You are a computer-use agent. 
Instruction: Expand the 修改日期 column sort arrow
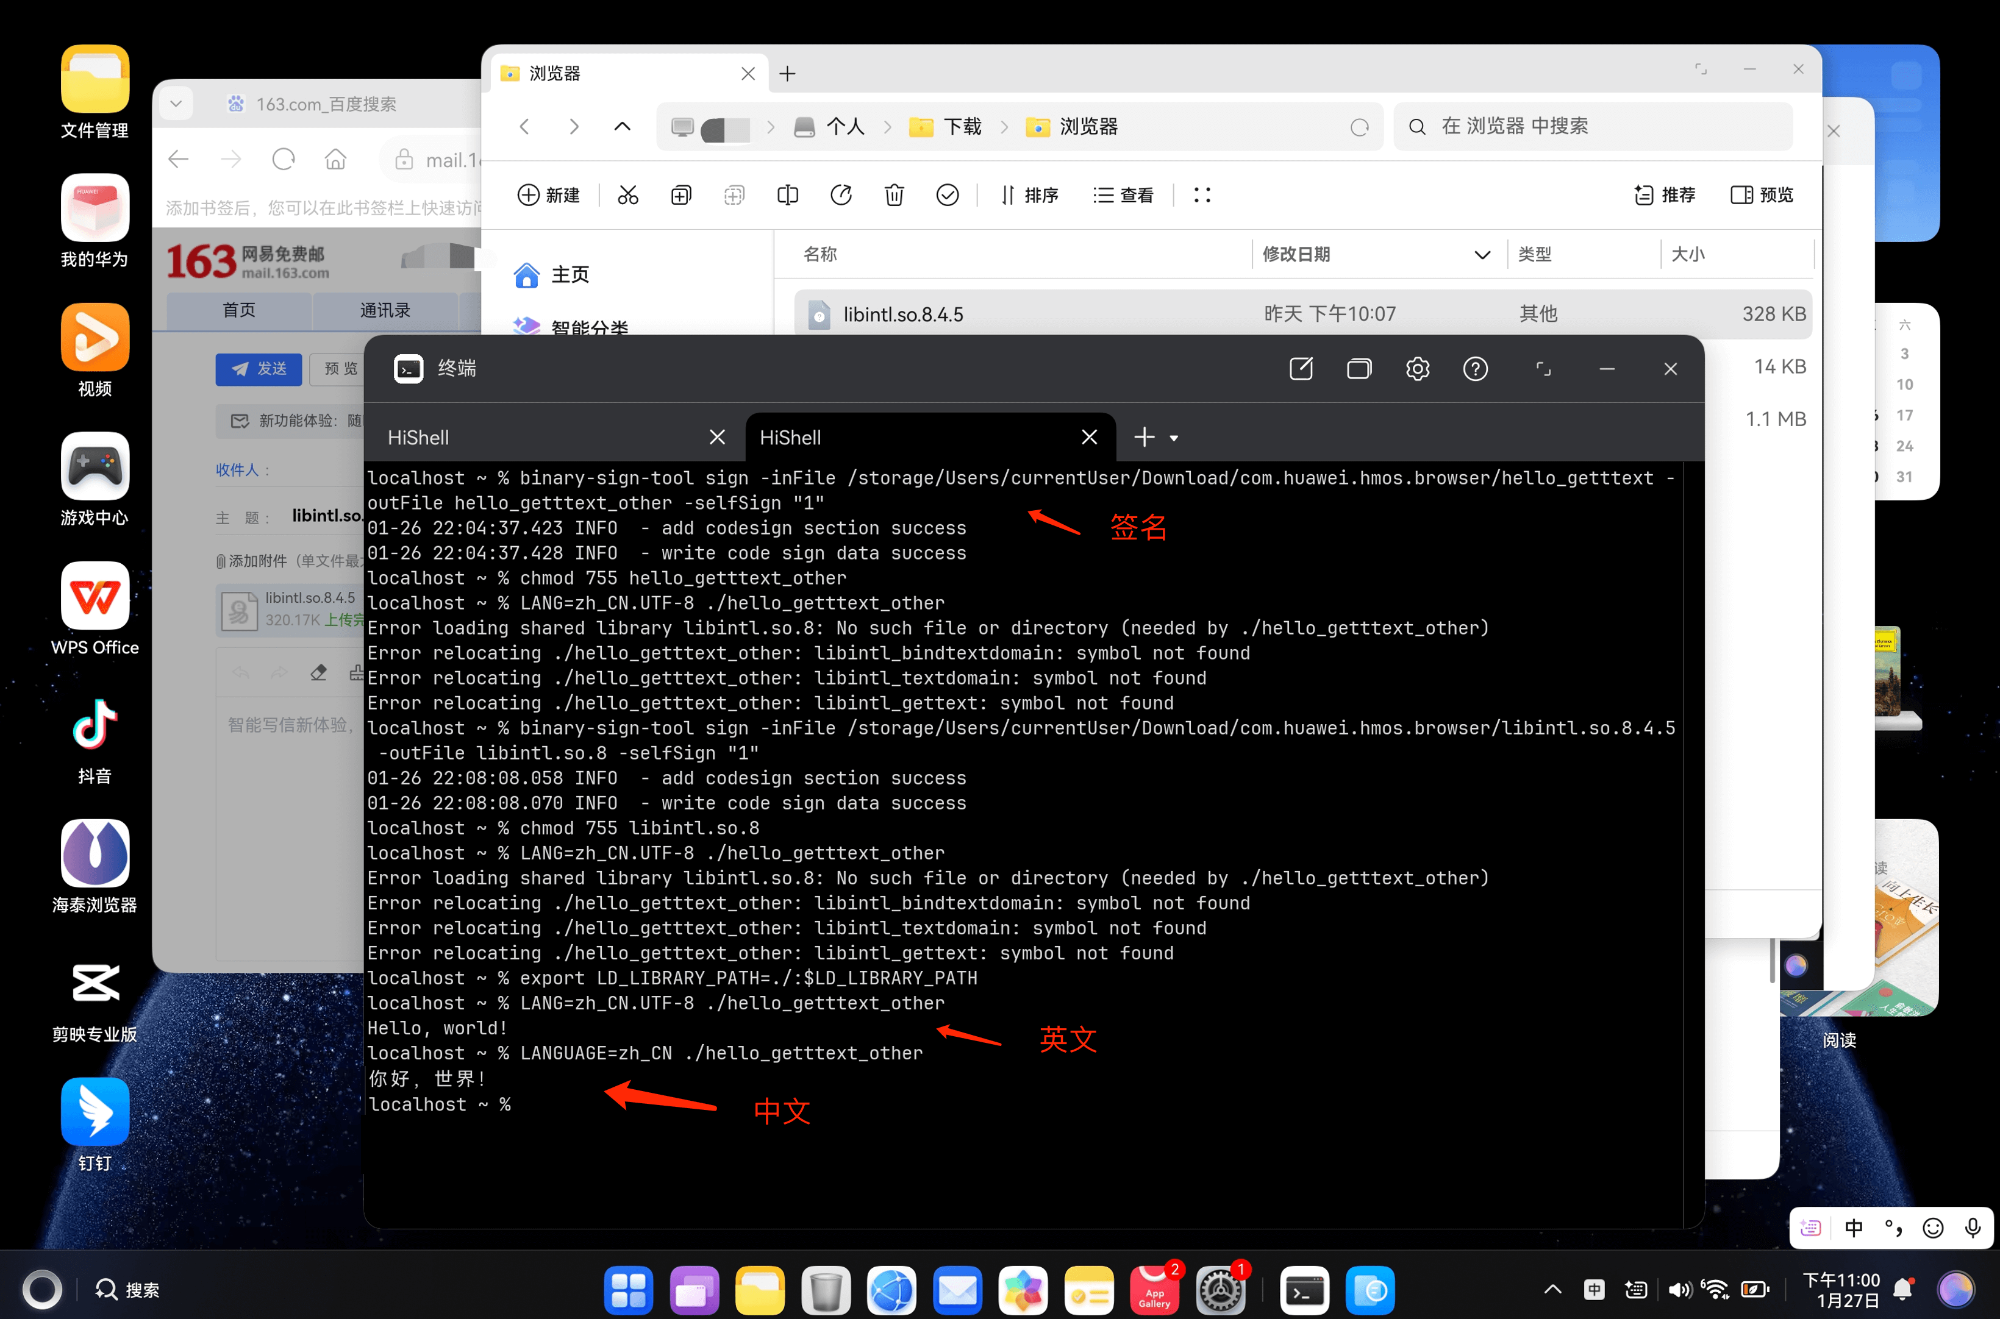pyautogui.click(x=1482, y=255)
